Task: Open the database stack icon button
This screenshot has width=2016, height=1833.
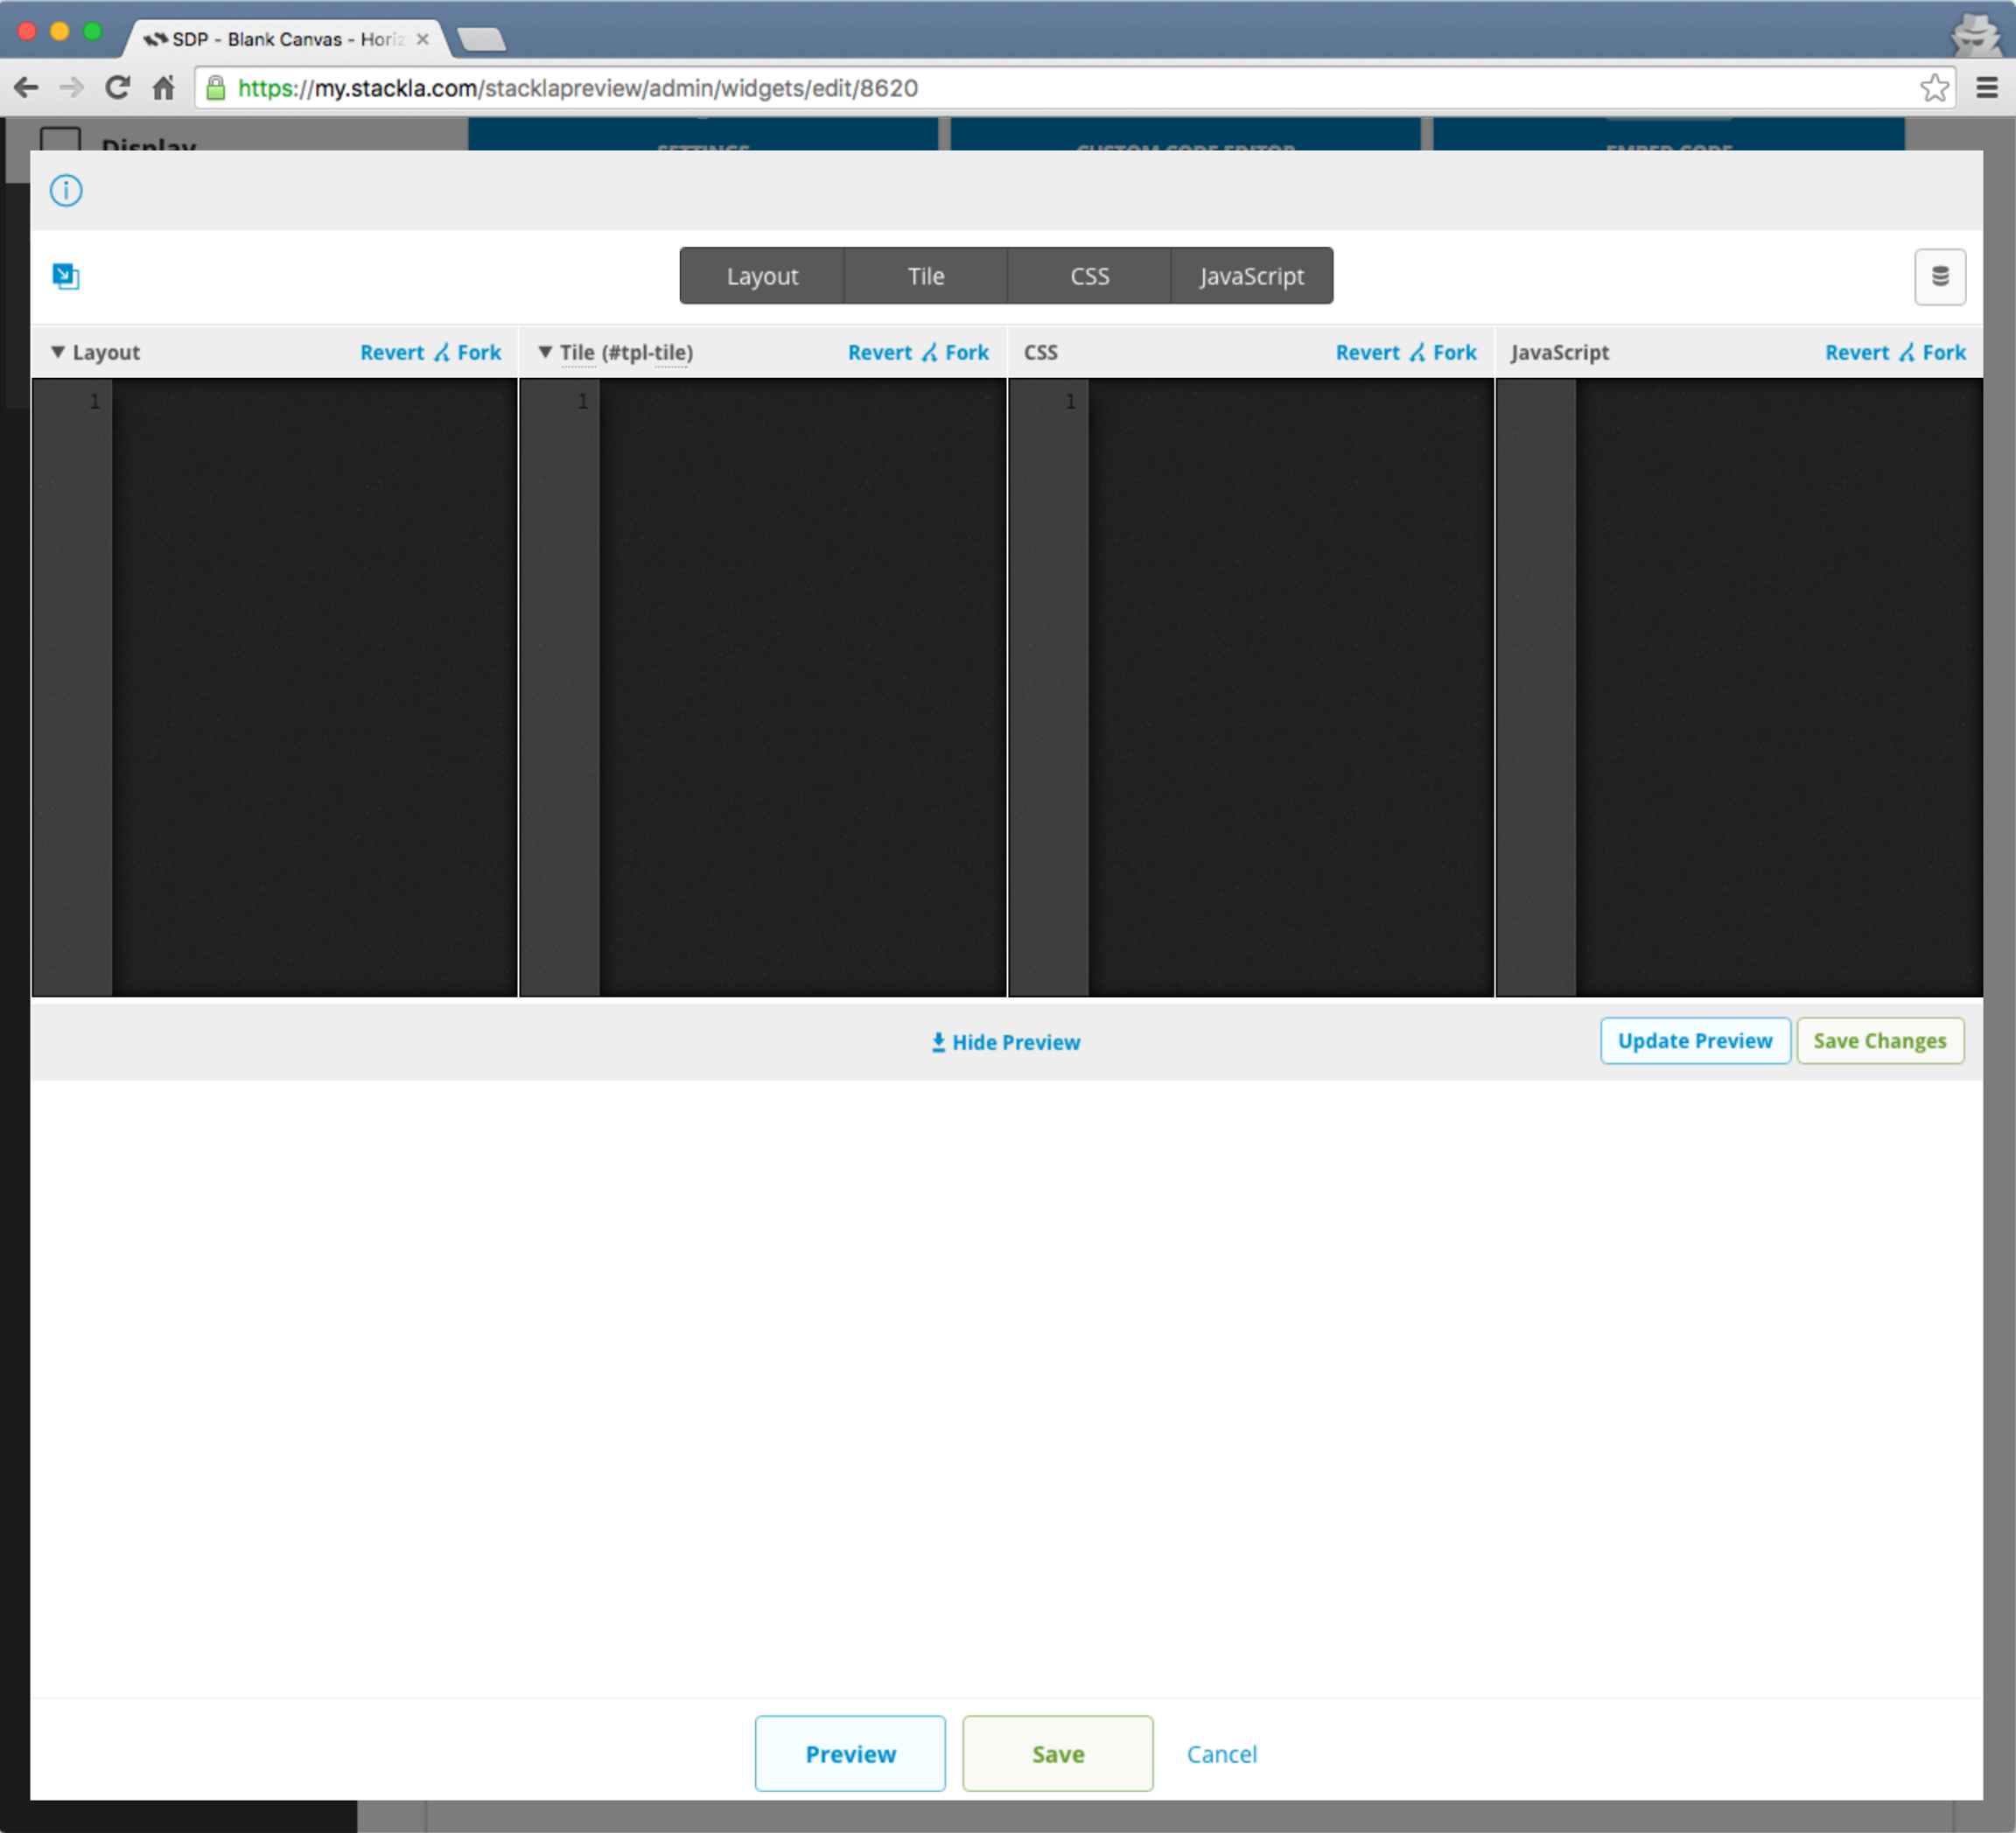Action: [1939, 277]
